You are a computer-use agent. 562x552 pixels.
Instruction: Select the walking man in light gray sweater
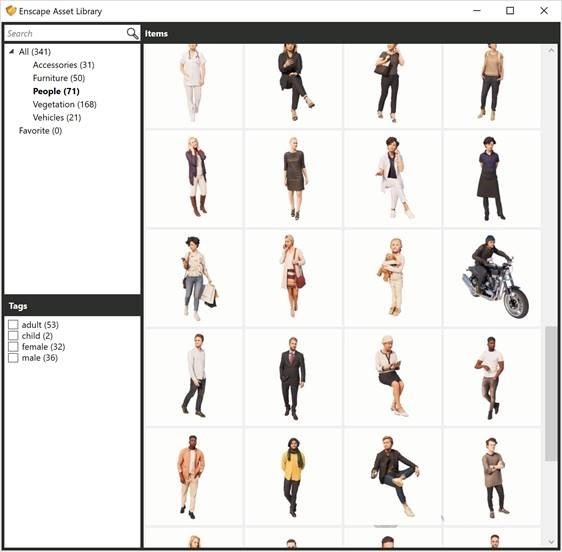pos(194,377)
